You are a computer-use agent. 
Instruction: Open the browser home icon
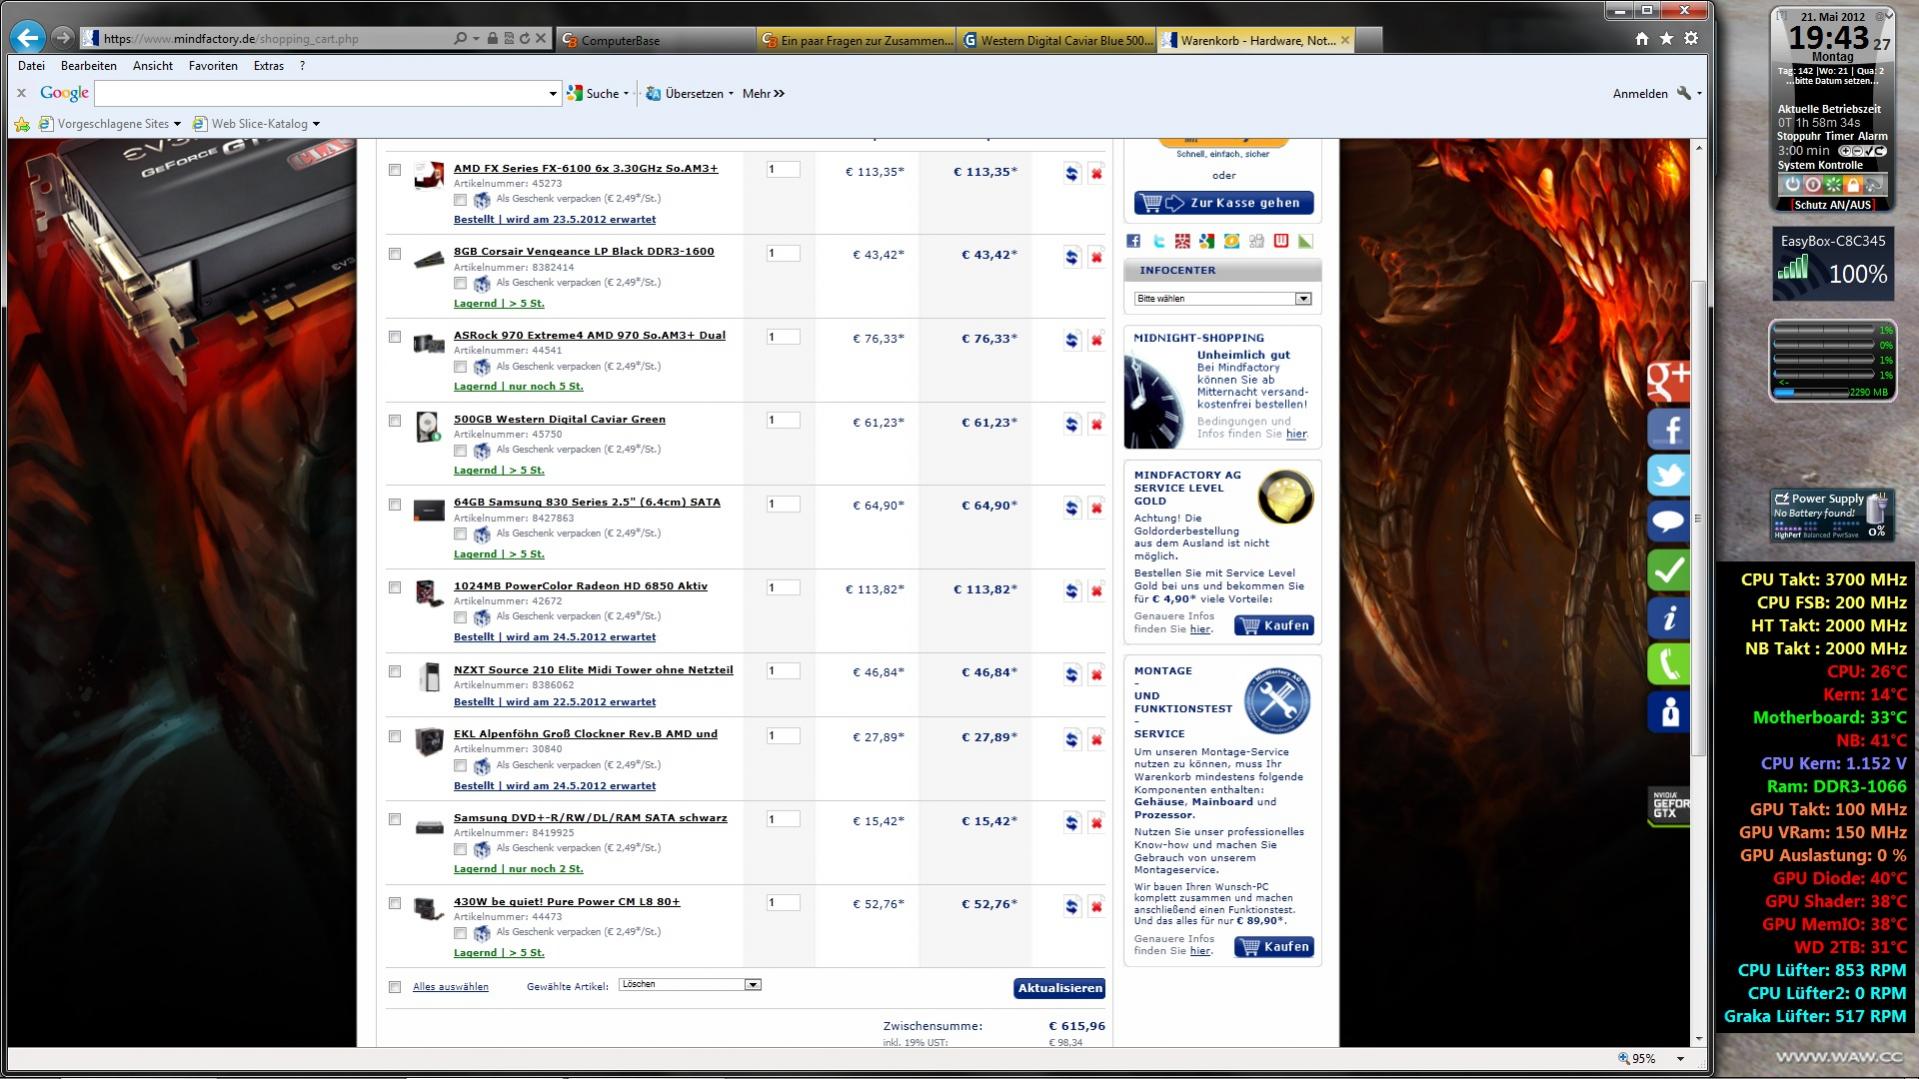click(x=1642, y=38)
